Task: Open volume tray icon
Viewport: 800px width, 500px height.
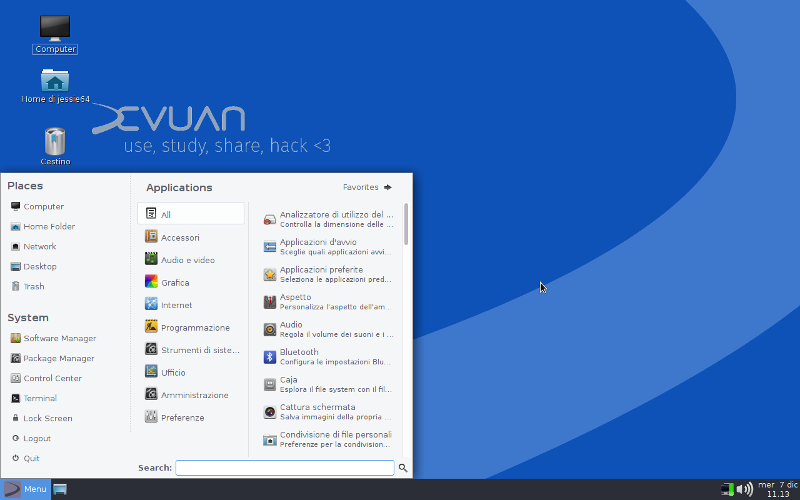Action: point(744,490)
